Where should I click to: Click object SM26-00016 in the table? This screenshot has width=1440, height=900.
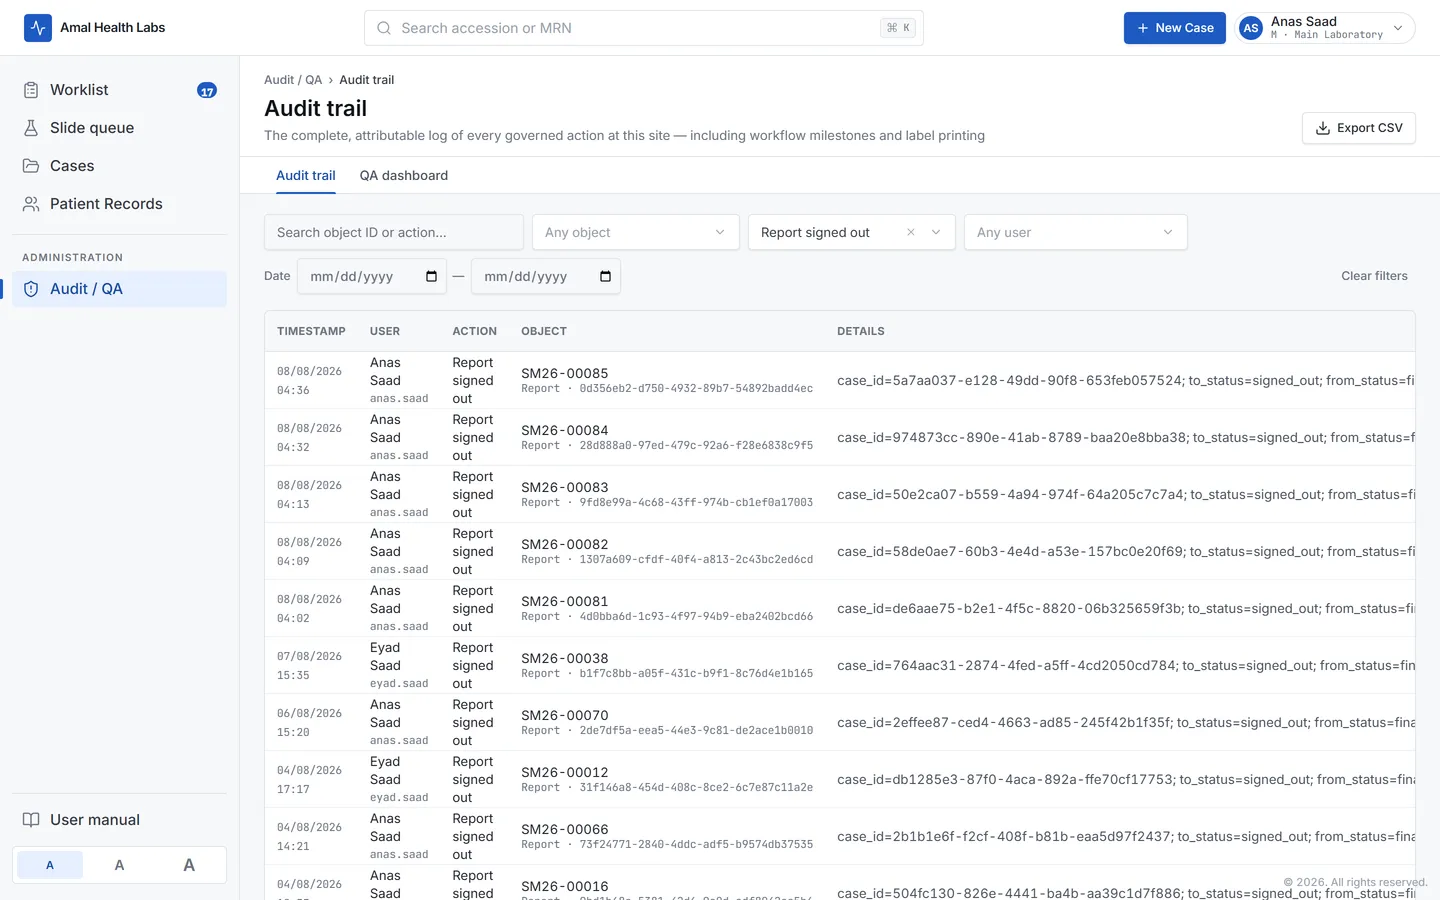[x=565, y=886]
